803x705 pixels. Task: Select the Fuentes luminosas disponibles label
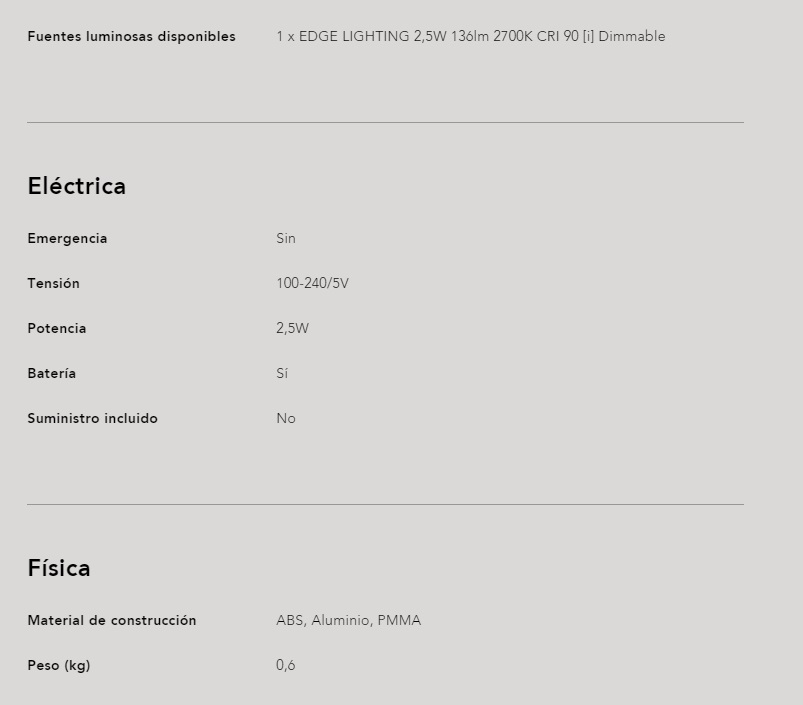pos(132,36)
